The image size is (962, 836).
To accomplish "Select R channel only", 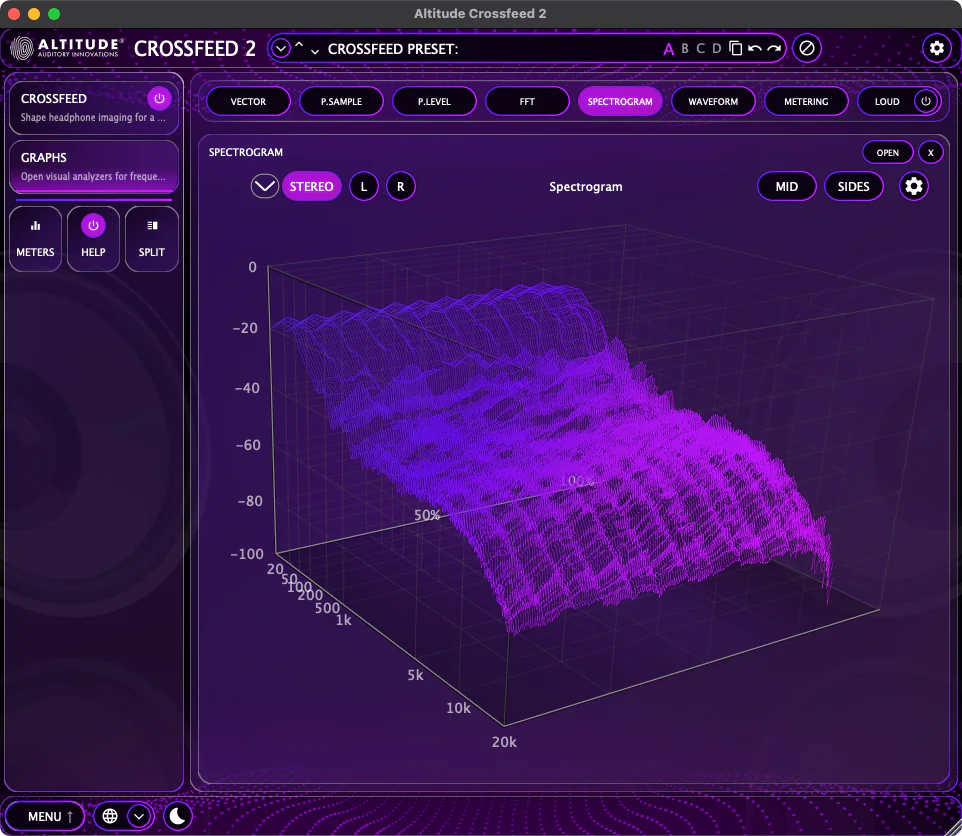I will click(x=401, y=186).
